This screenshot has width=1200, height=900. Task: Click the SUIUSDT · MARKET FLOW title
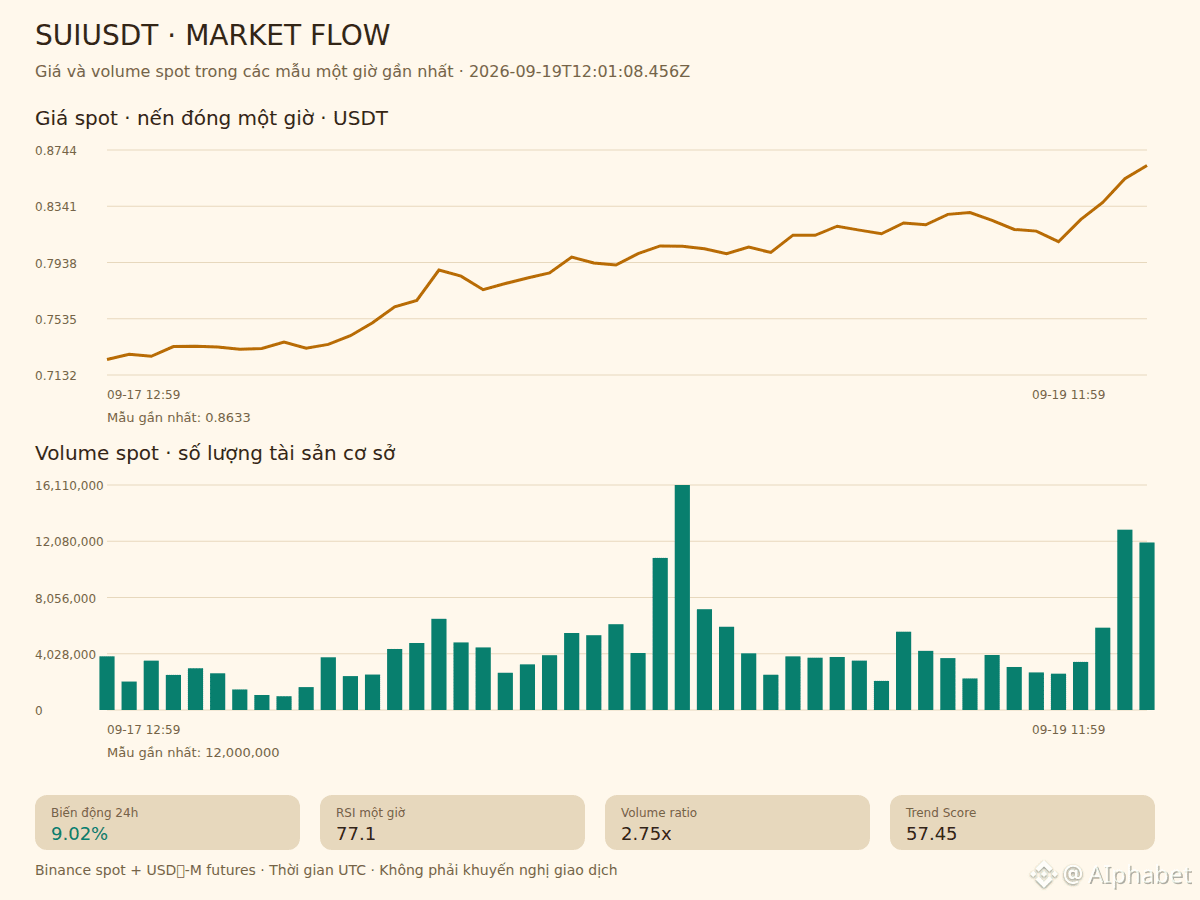click(212, 36)
